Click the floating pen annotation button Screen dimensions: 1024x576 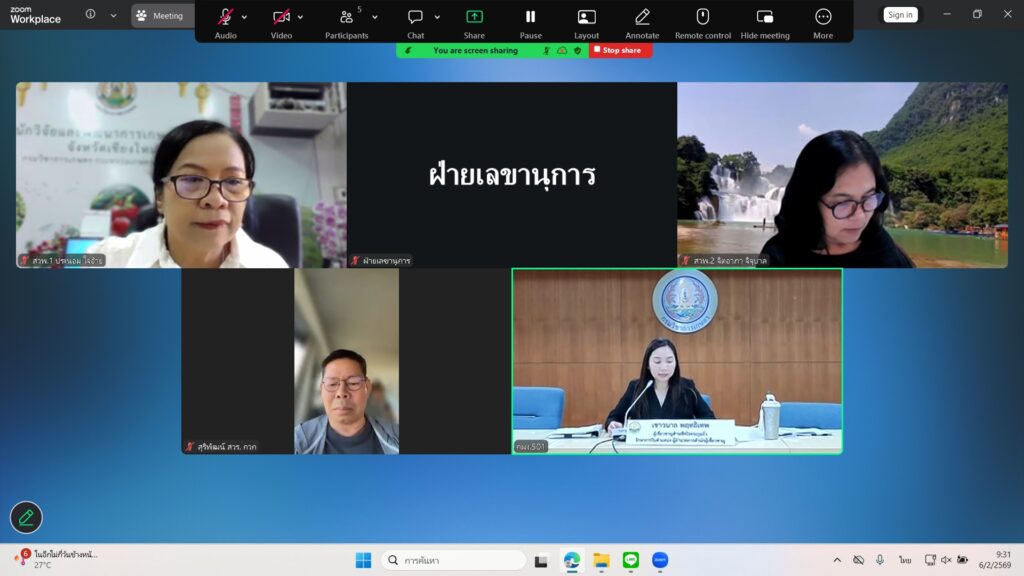coord(26,517)
